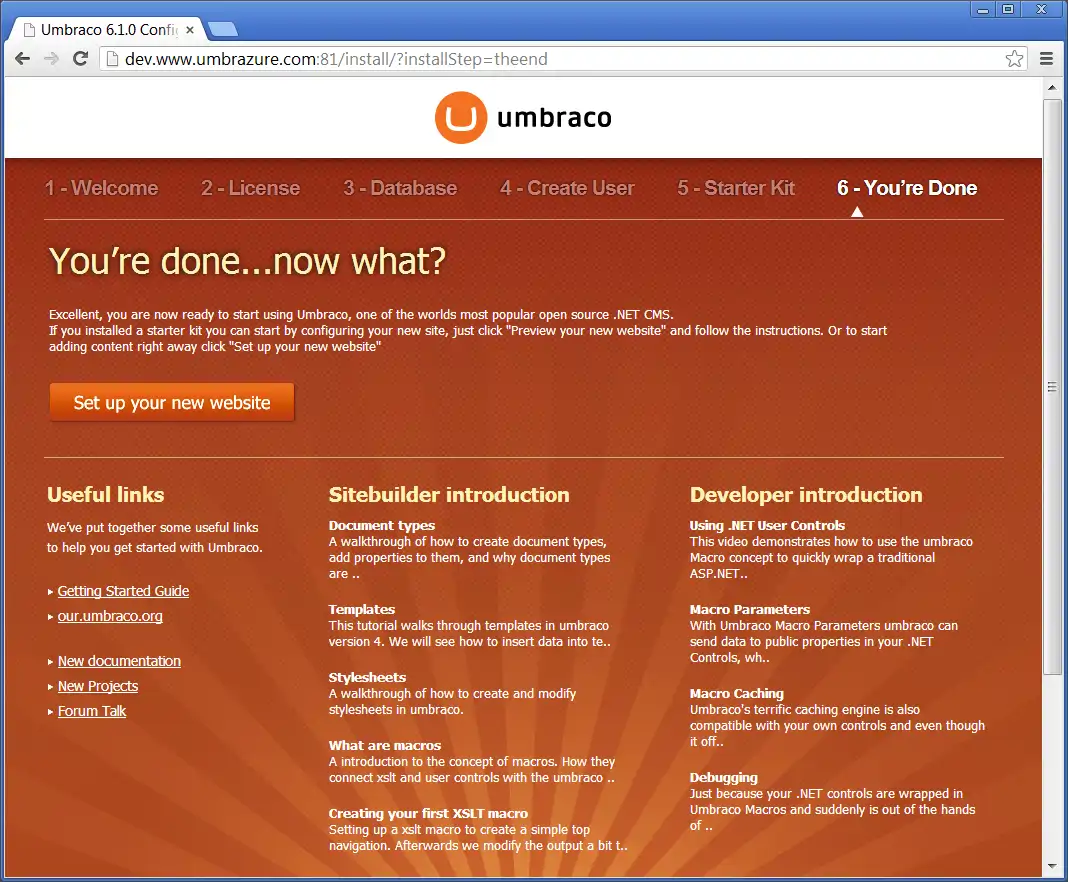The width and height of the screenshot is (1068, 882).
Task: Open the Debugging video
Action: coord(723,778)
